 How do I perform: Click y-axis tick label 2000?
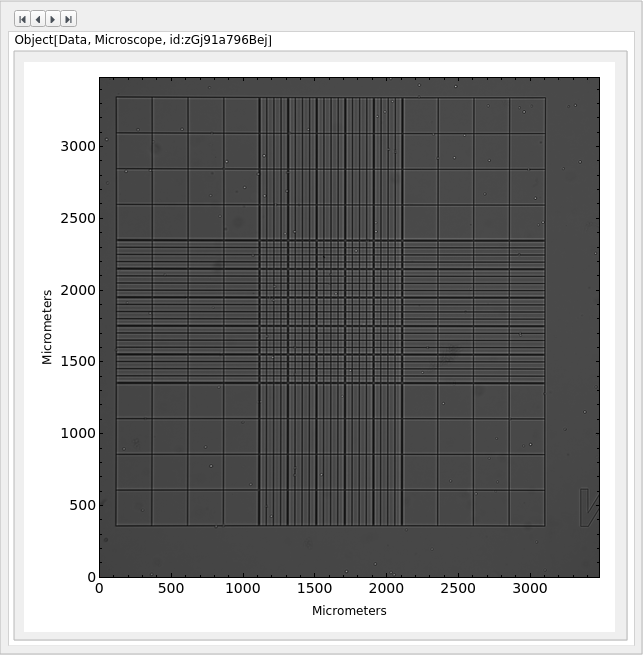tap(77, 290)
